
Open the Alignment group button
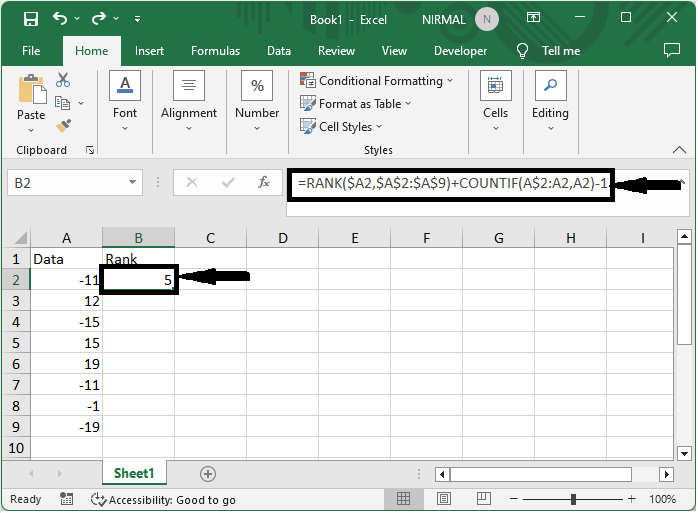tap(189, 102)
